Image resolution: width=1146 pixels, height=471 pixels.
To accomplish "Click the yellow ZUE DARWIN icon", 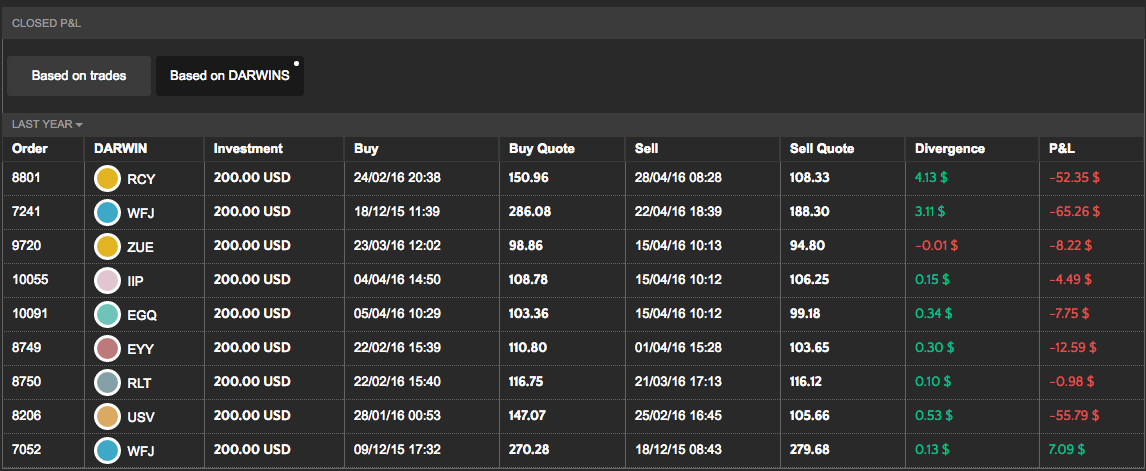I will (107, 246).
